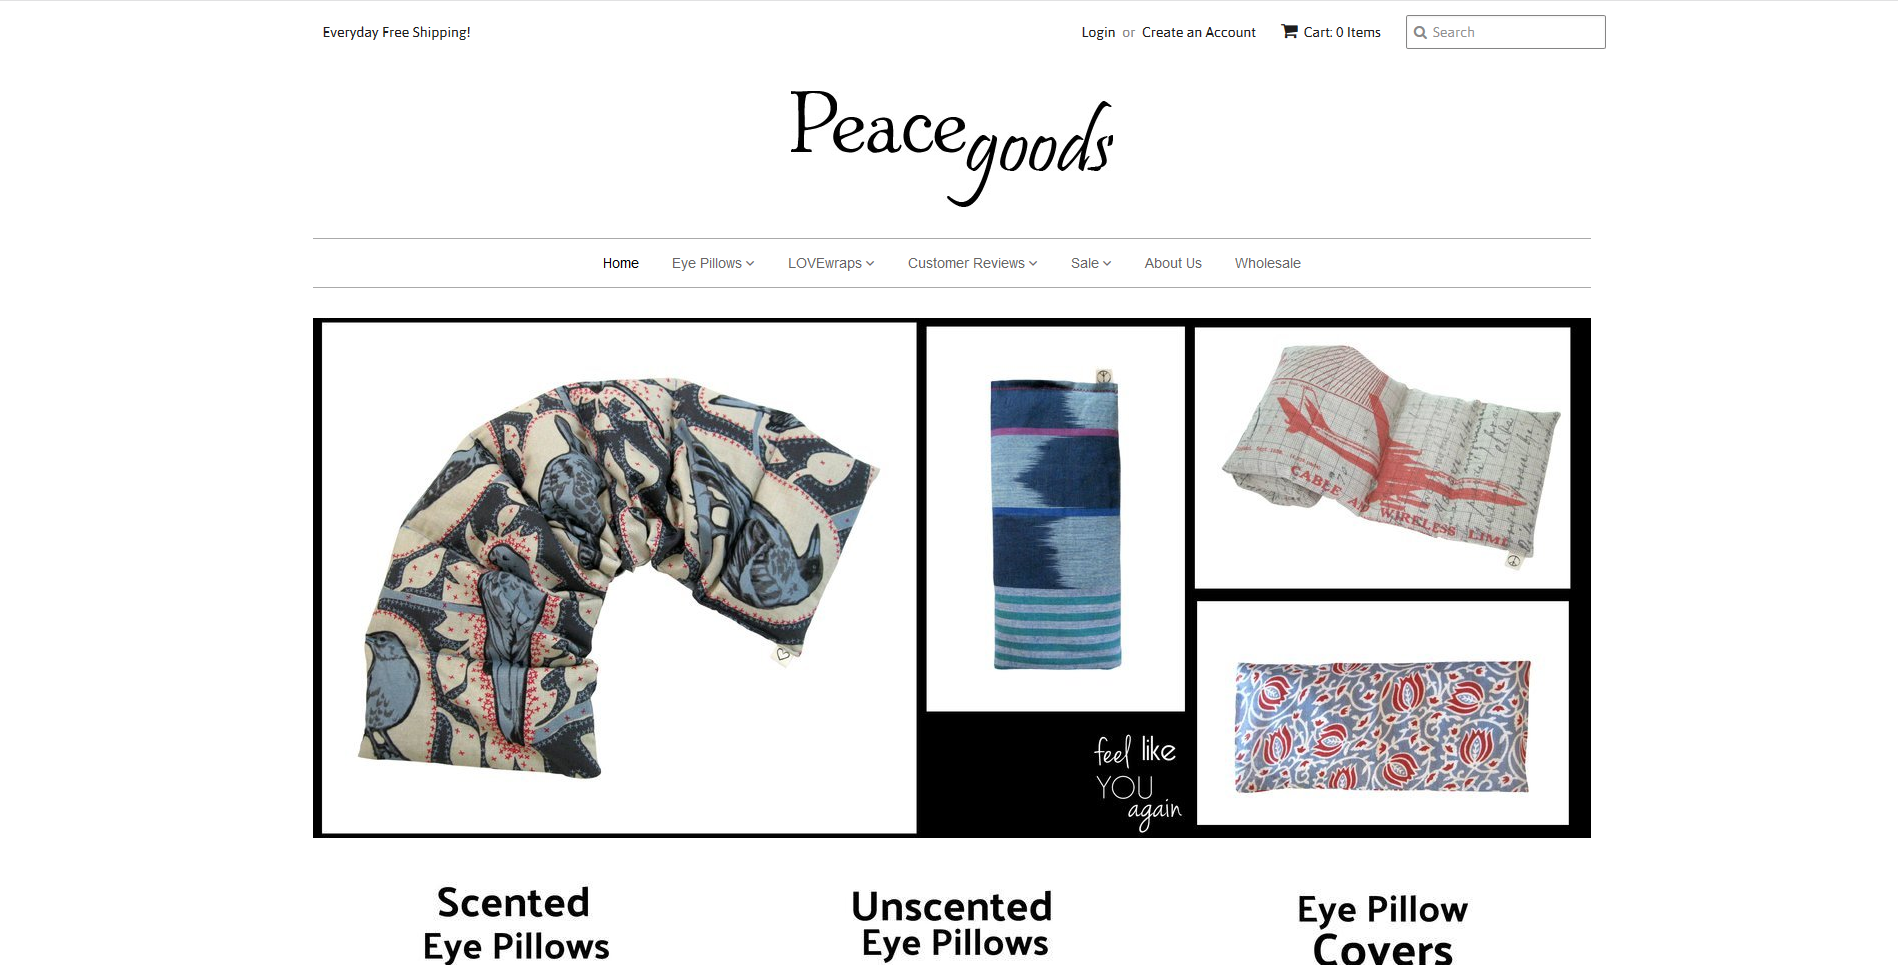Click the blue striped eye pillow image
Screen dimensions: 1898x965
1055,519
